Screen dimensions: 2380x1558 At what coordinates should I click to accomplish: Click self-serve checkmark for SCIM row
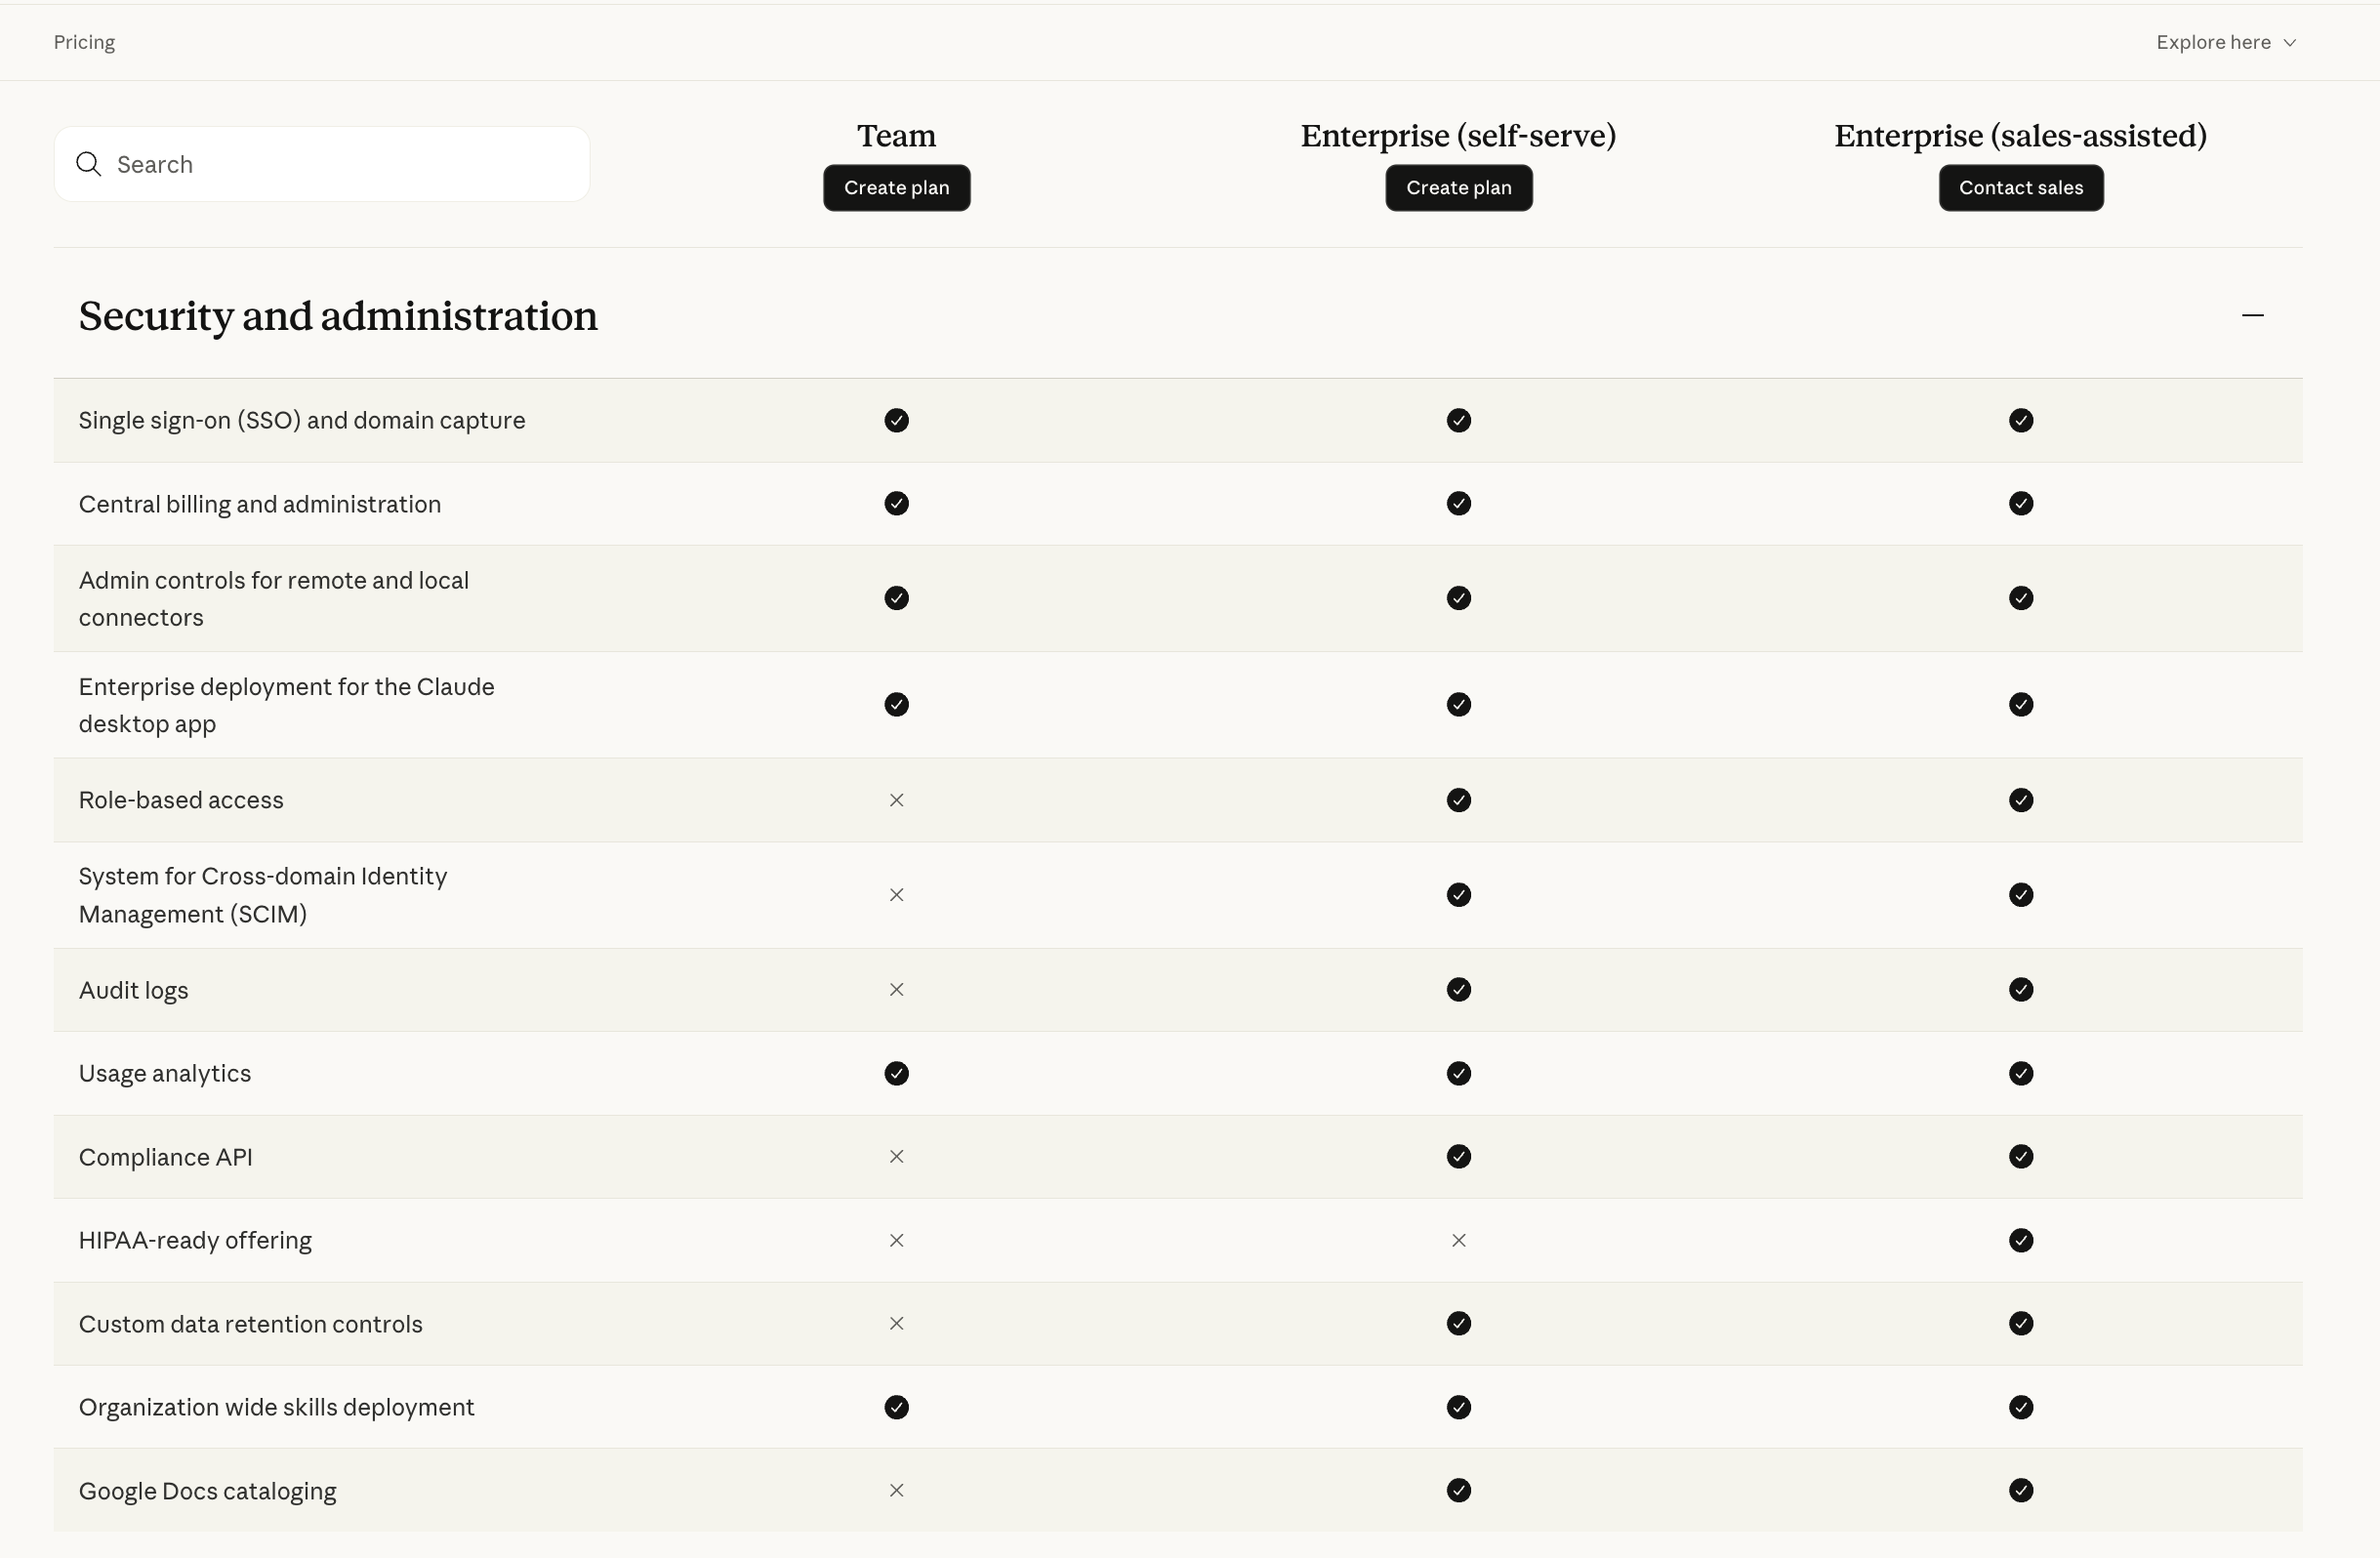(1458, 895)
